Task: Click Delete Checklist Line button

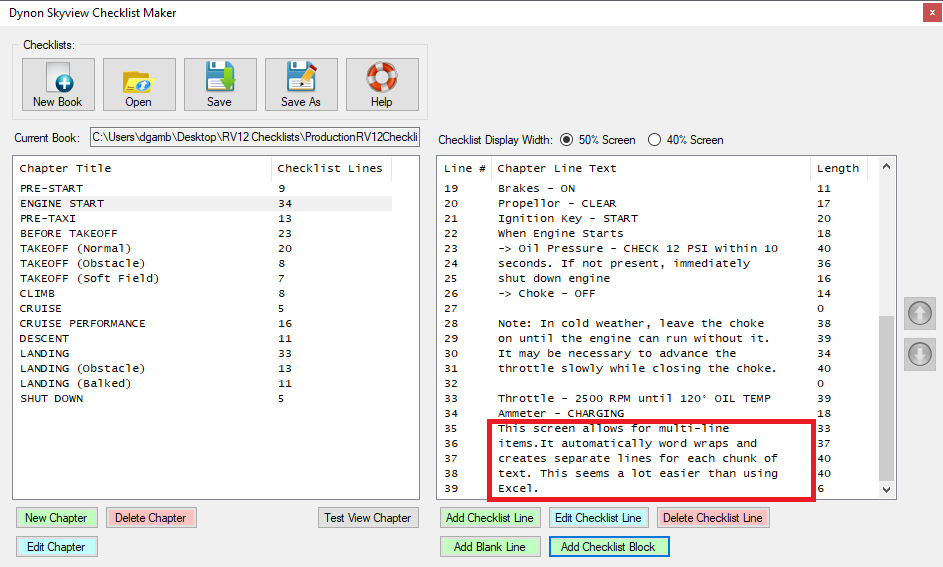Action: click(713, 518)
